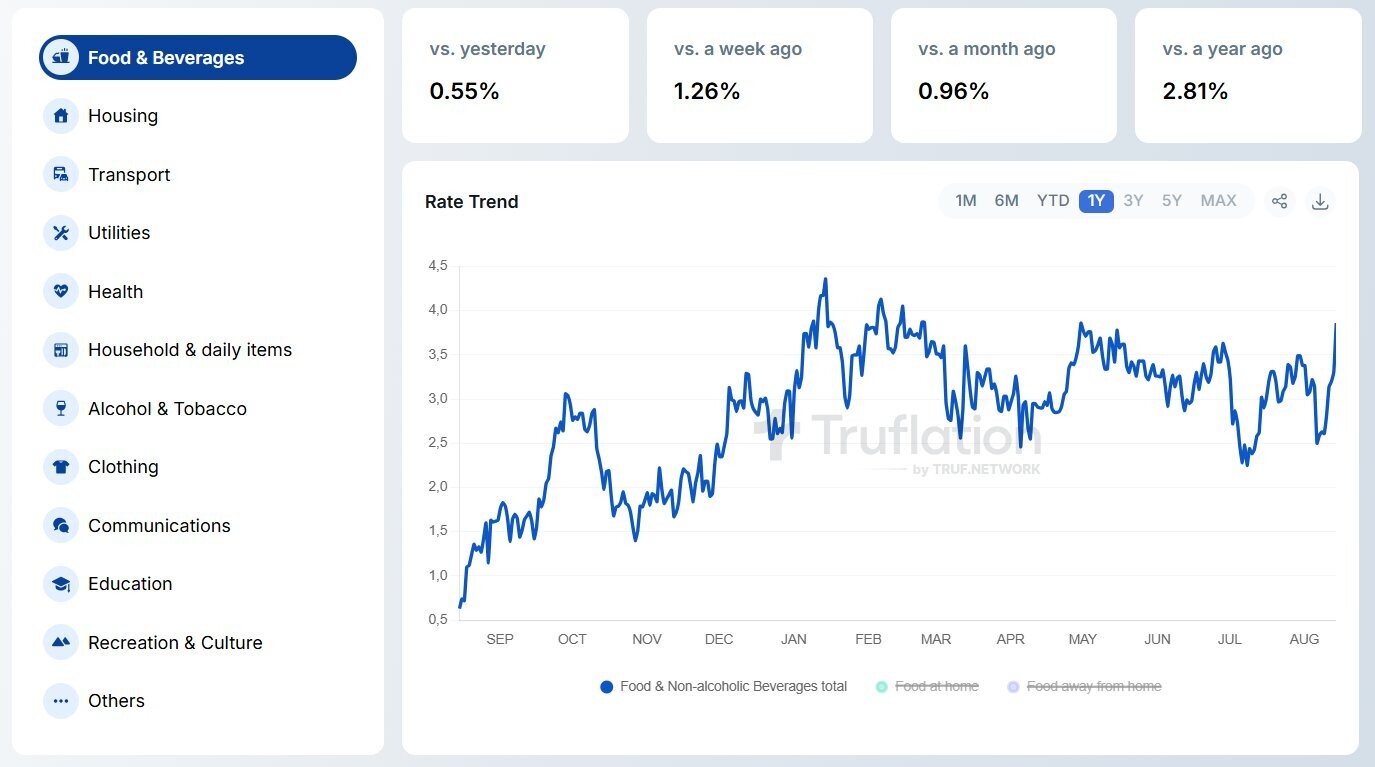Viewport: 1375px width, 767px height.
Task: Click the Transport vehicle icon
Action: (x=61, y=175)
